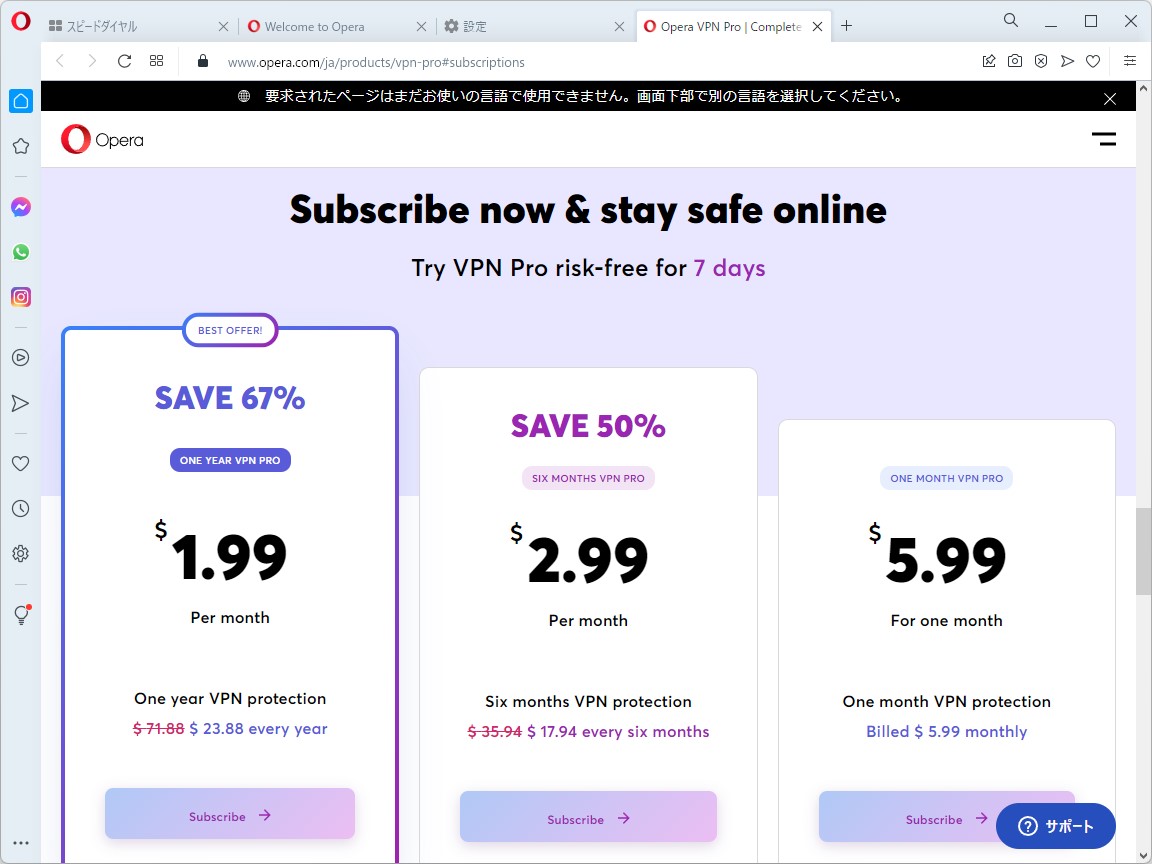Viewport: 1152px width, 864px height.
Task: Open browsing History from the sidebar
Action: (x=21, y=508)
